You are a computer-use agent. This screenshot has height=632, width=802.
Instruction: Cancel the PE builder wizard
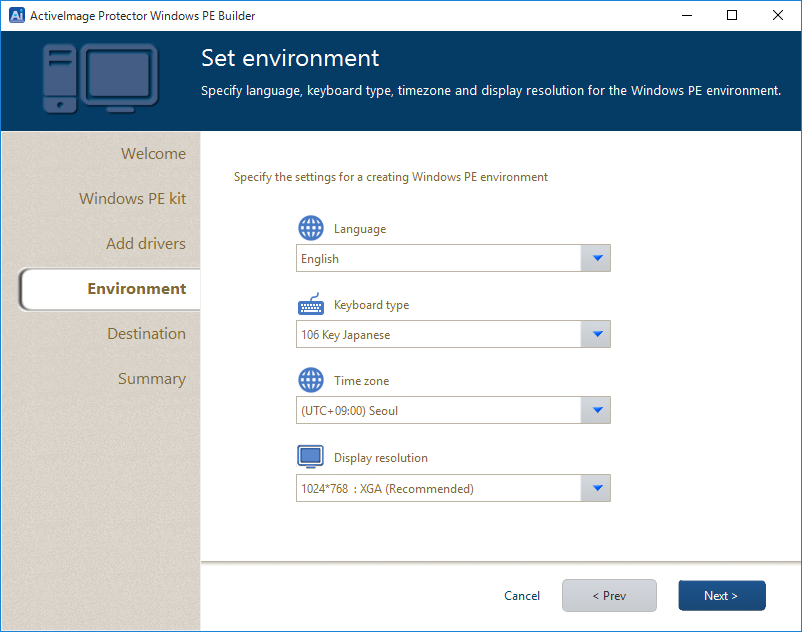point(522,596)
